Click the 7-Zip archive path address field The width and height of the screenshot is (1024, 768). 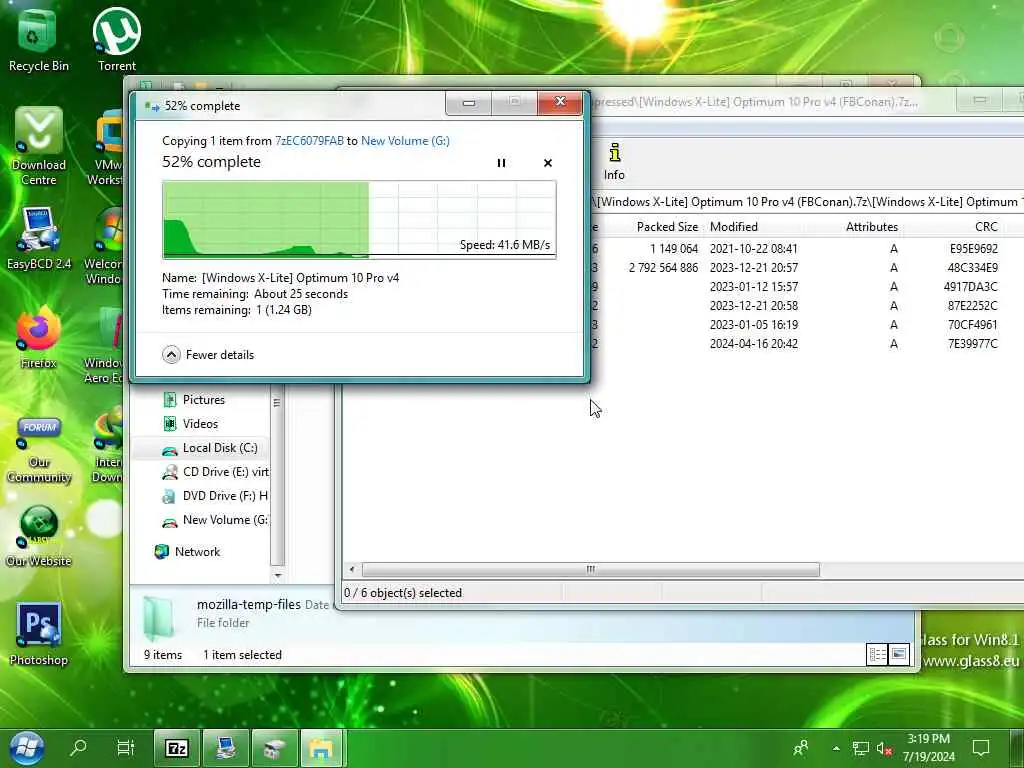click(x=807, y=202)
